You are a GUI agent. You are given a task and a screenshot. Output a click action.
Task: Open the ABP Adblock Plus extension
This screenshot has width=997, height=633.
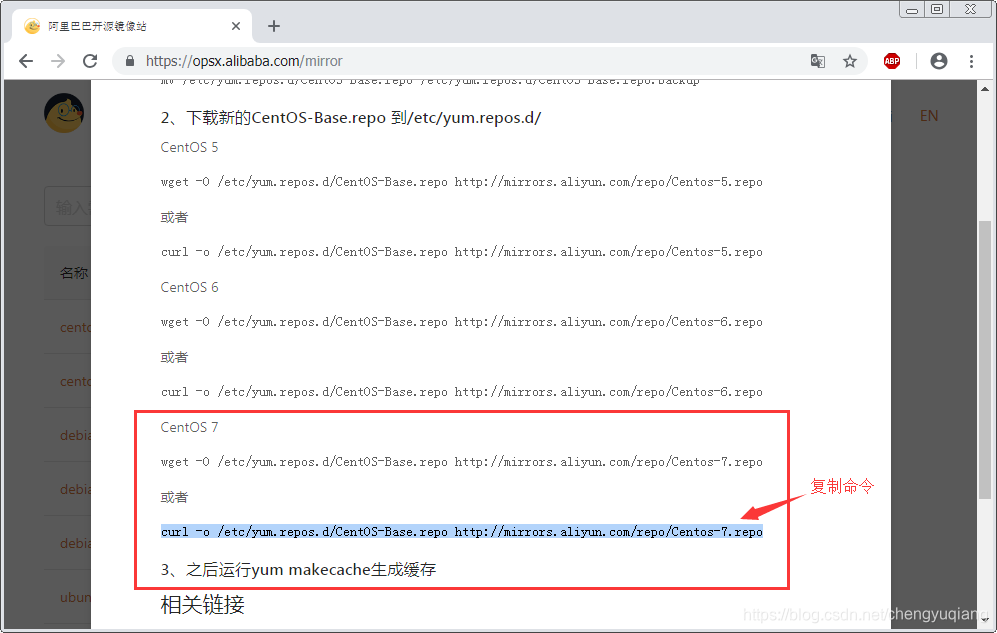point(892,61)
